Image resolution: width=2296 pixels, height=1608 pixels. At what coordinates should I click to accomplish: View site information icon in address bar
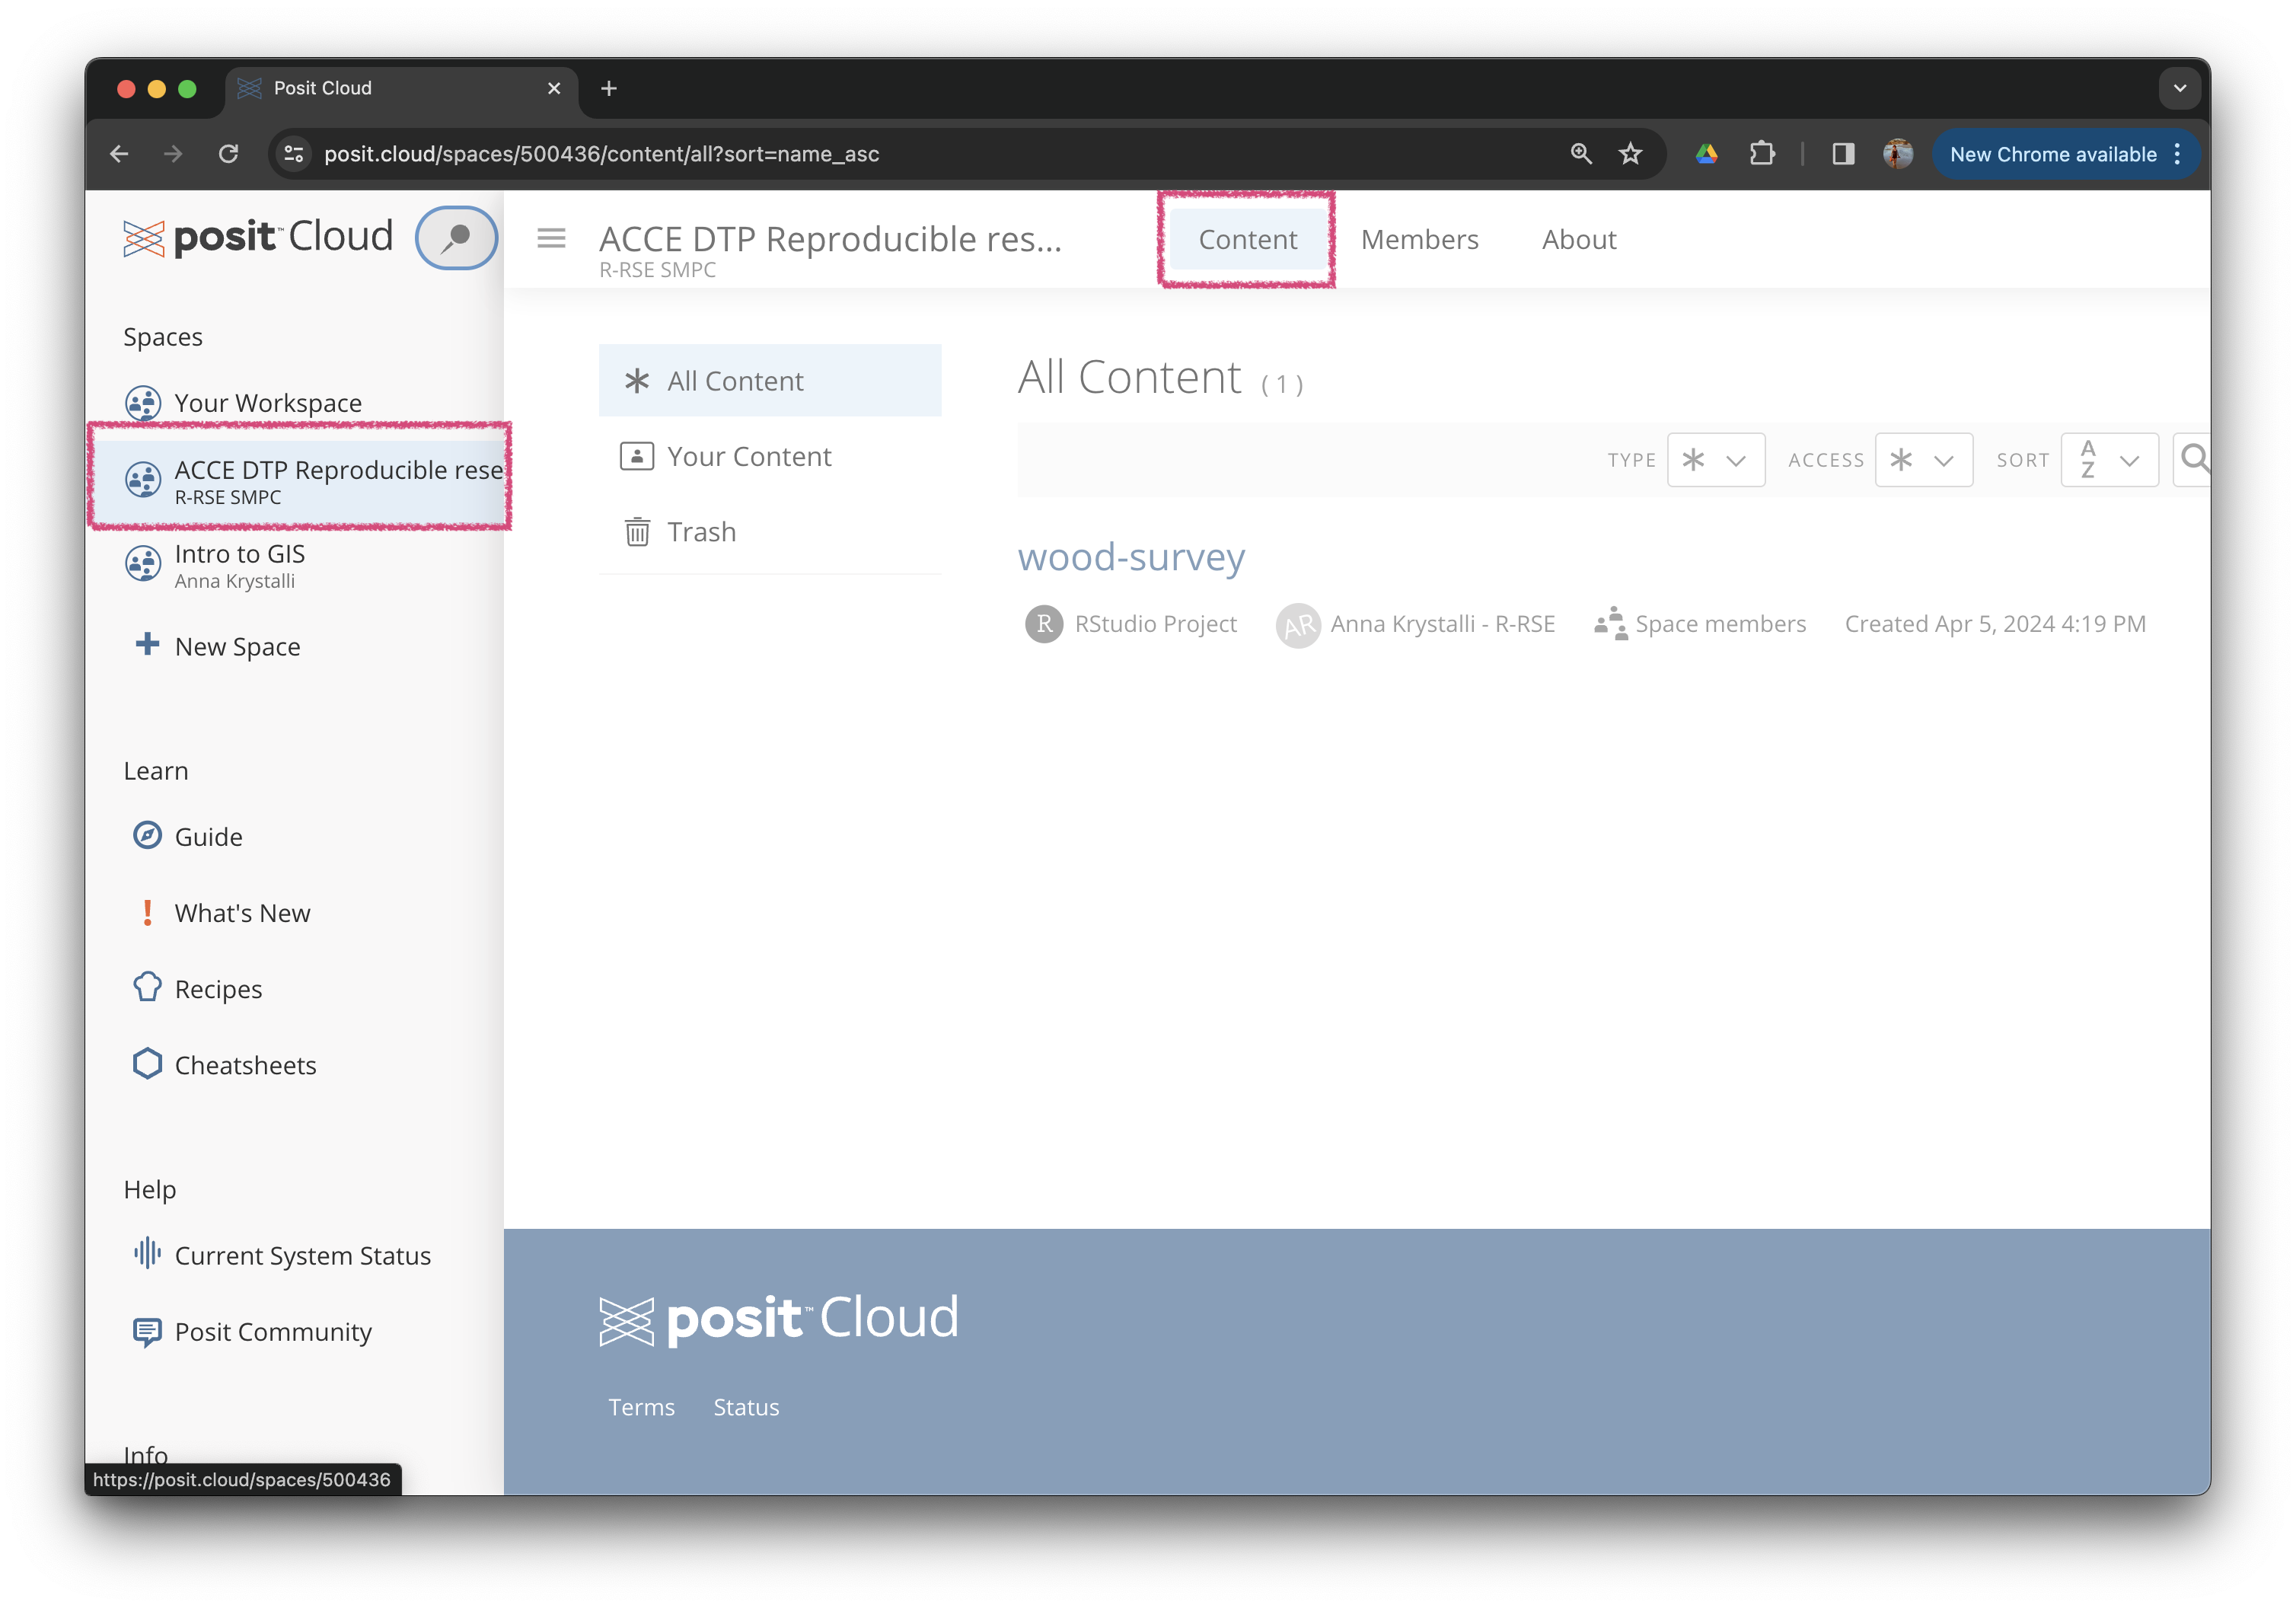click(294, 154)
